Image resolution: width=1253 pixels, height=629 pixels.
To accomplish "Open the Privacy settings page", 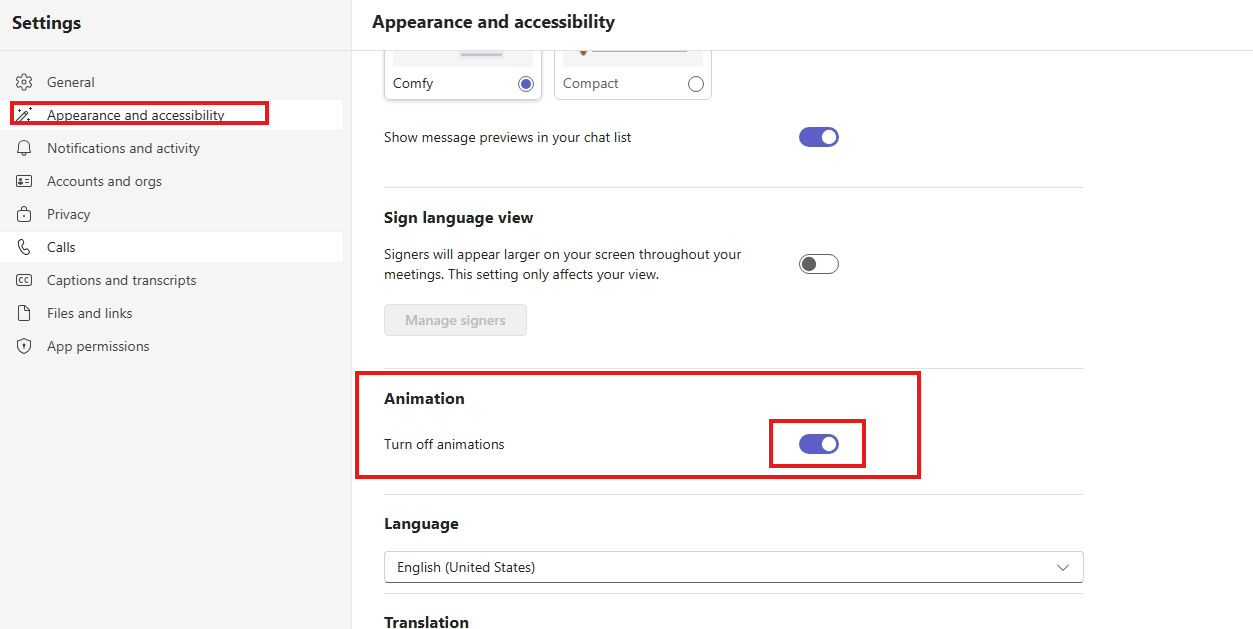I will click(68, 214).
